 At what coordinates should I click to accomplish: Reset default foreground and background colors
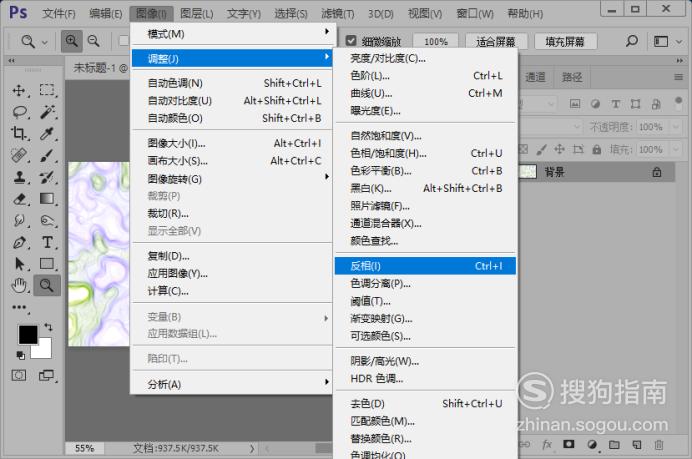pyautogui.click(x=20, y=355)
